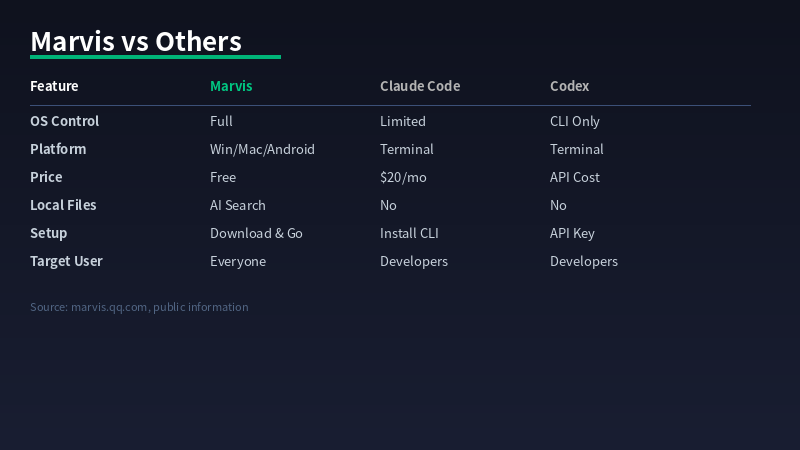Click the 'Local Files' row label
The image size is (800, 450).
63,205
